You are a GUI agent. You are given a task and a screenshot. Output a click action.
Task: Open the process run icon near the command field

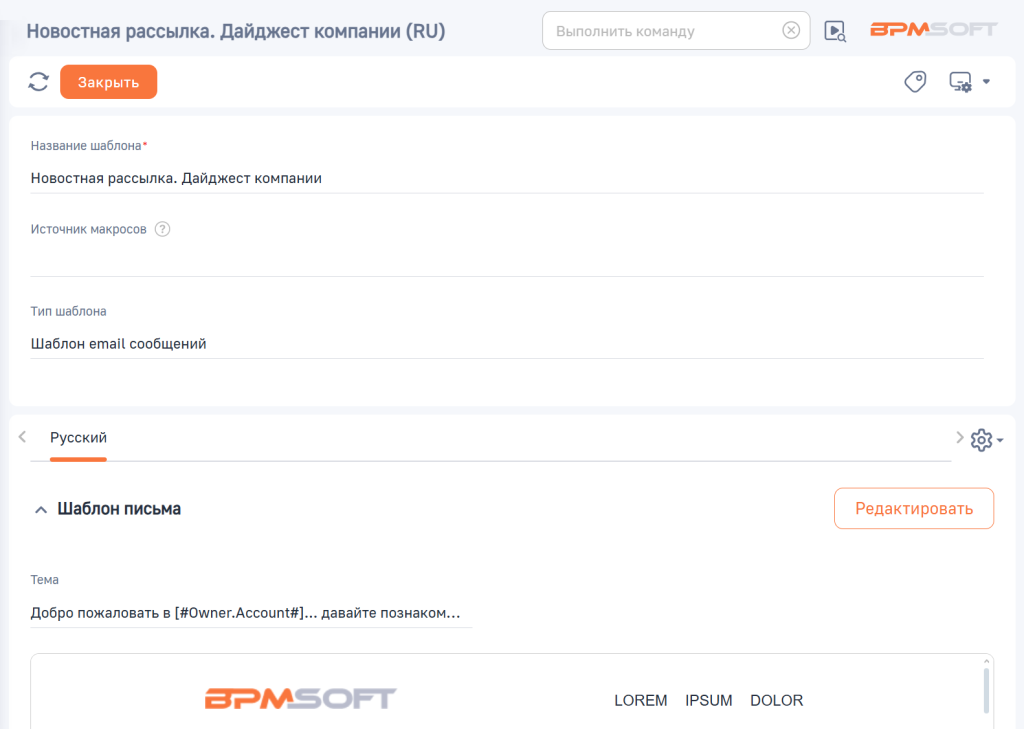click(835, 31)
